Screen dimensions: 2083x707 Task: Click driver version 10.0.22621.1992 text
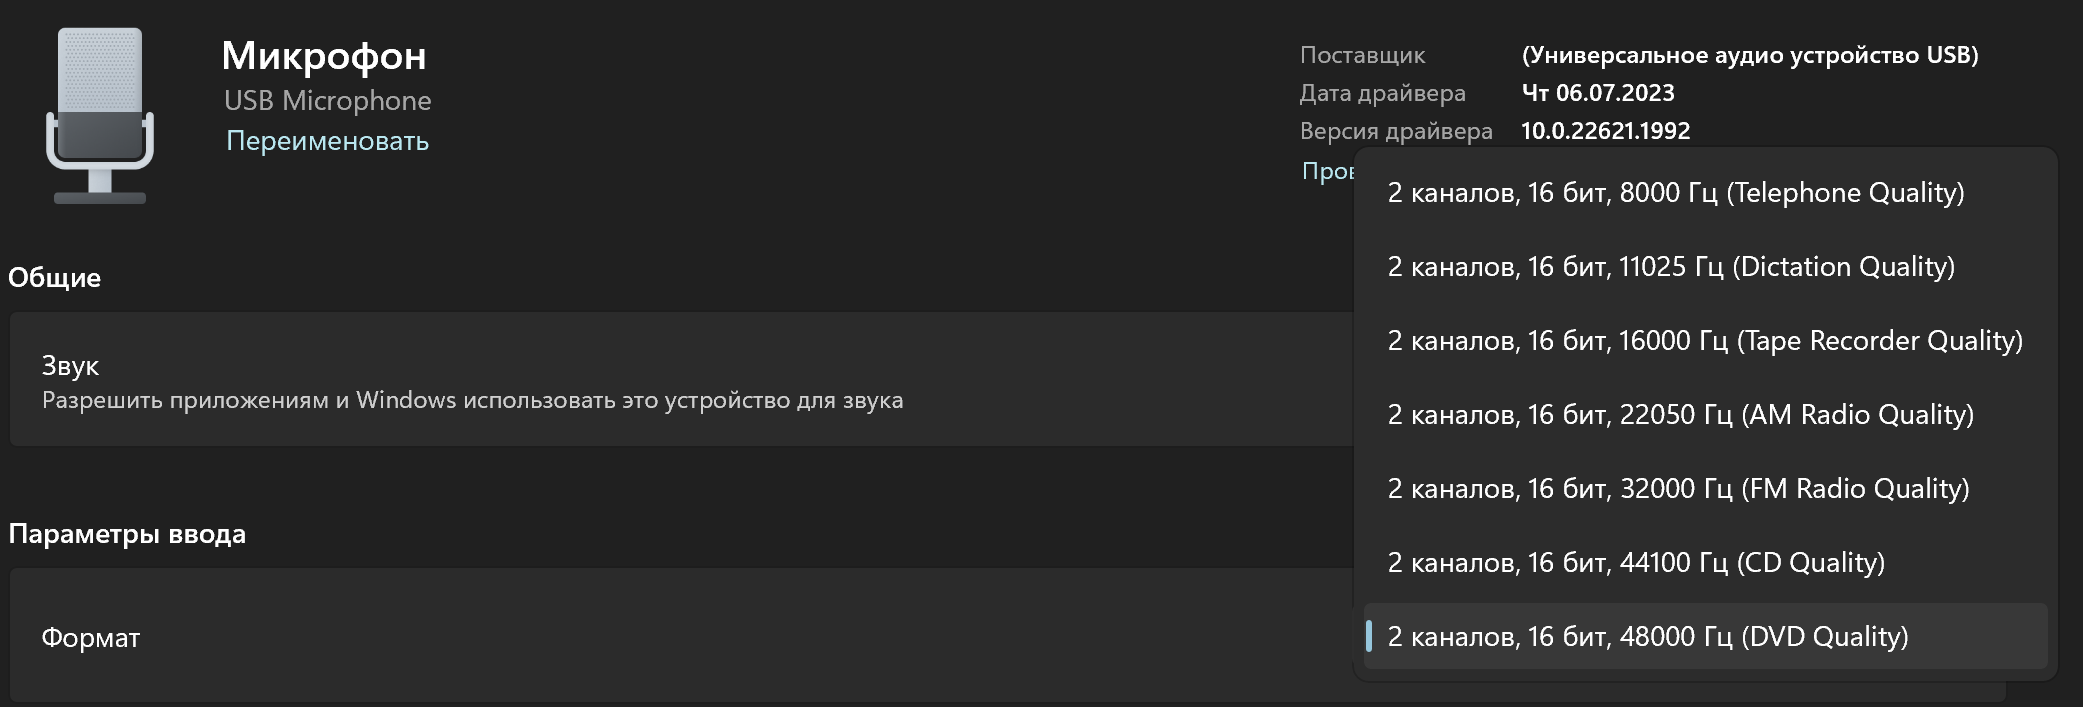click(1605, 131)
